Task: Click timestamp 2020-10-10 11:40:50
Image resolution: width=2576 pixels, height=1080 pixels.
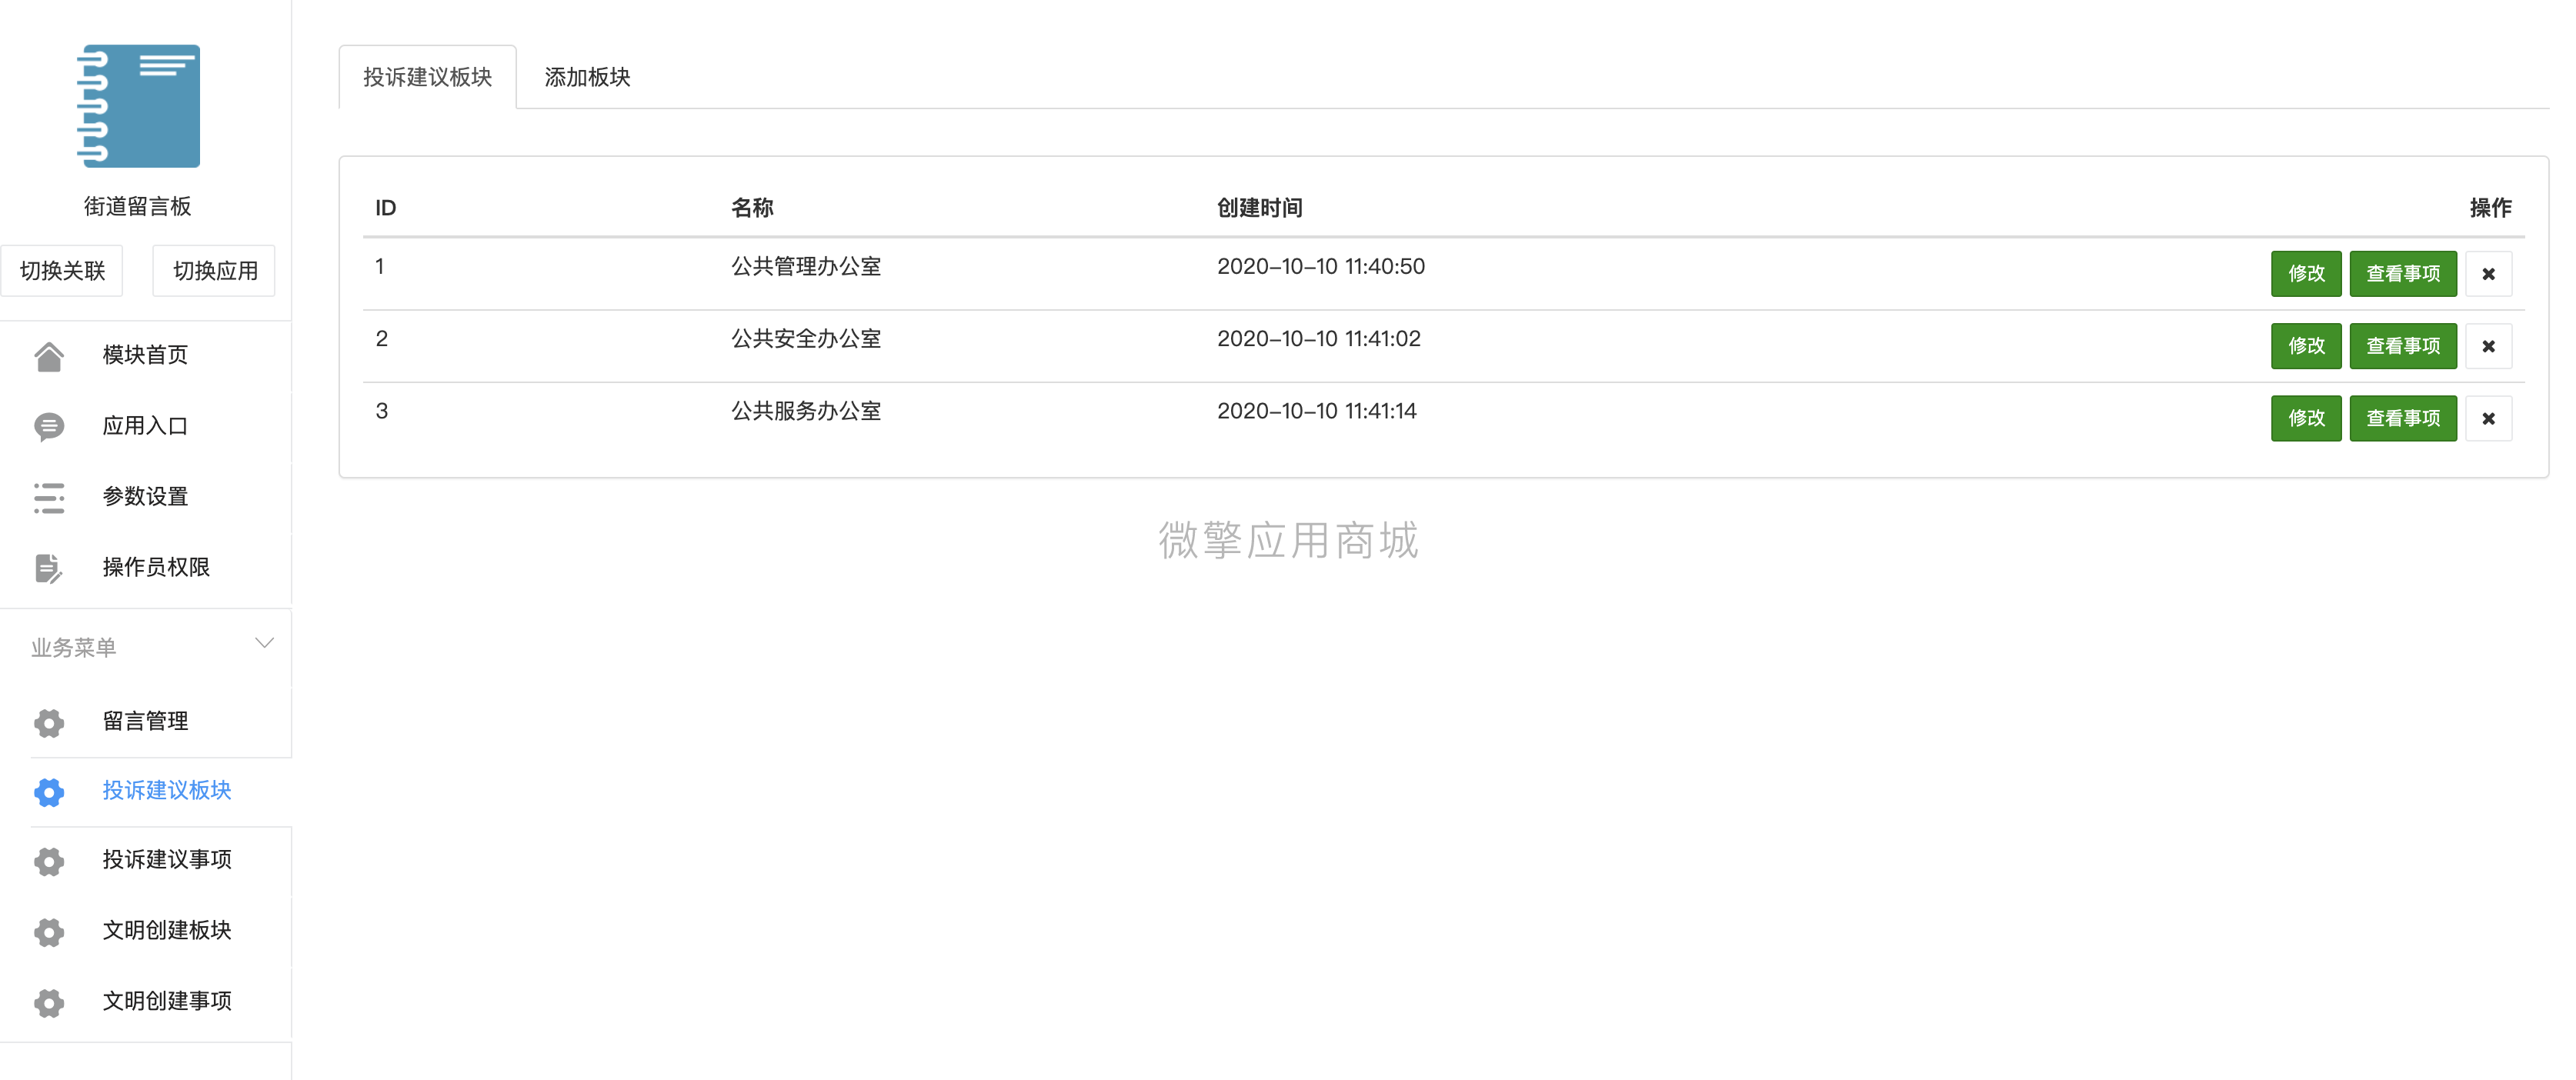Action: [x=1321, y=267]
